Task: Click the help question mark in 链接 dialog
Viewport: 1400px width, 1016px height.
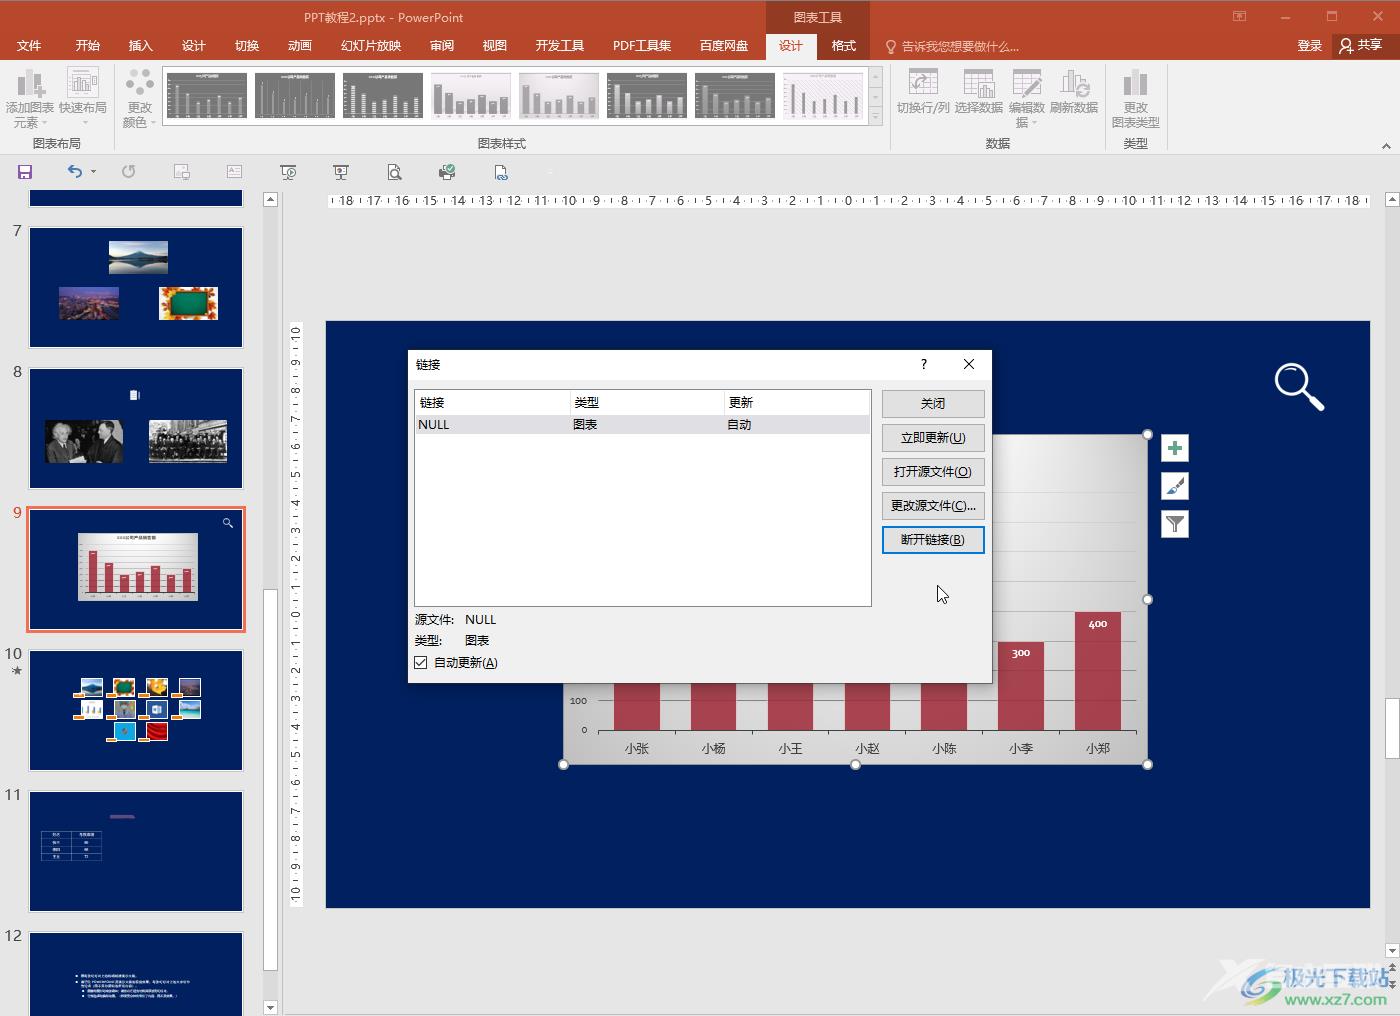Action: click(924, 364)
